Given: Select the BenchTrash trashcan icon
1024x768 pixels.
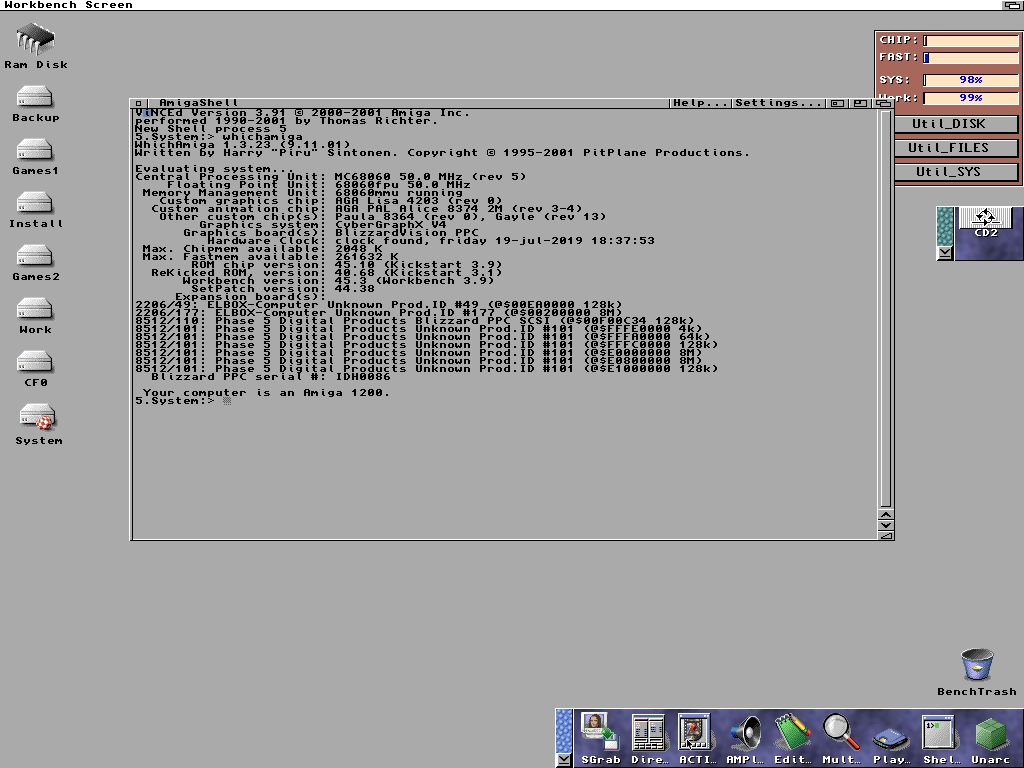Looking at the screenshot, I should pyautogui.click(x=977, y=673).
